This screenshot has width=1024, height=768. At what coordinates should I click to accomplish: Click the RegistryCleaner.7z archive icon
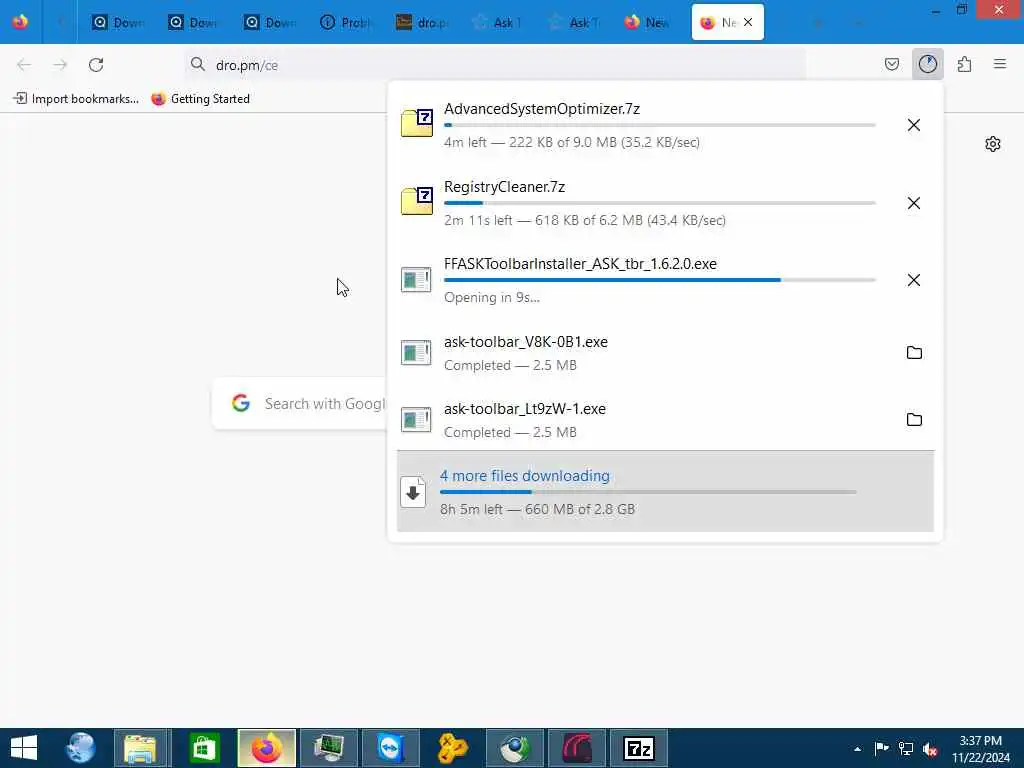coord(417,200)
